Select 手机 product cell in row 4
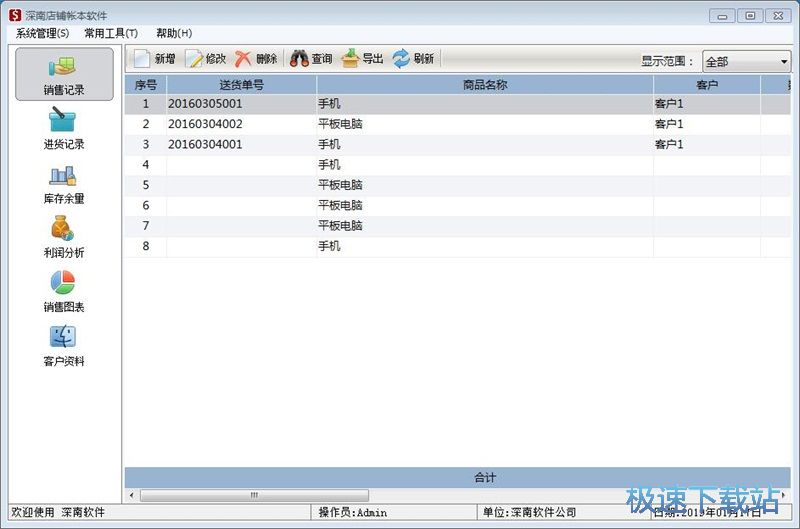Image resolution: width=800 pixels, height=529 pixels. pos(485,165)
